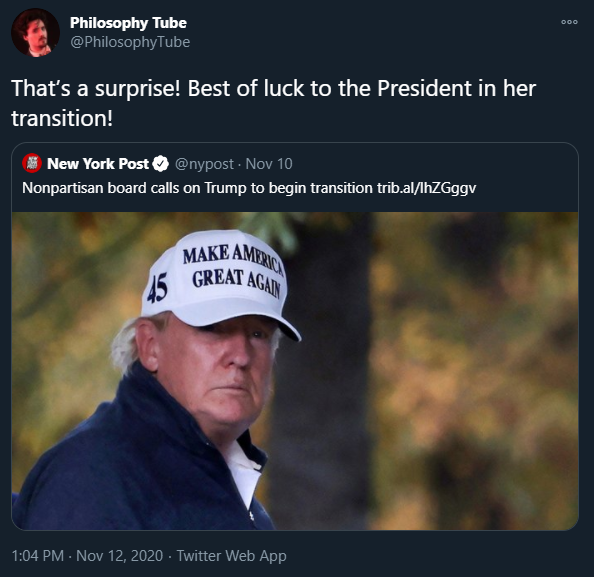Image resolution: width=594 pixels, height=577 pixels.
Task: Click the 1:04 PM timestamp
Action: point(38,556)
